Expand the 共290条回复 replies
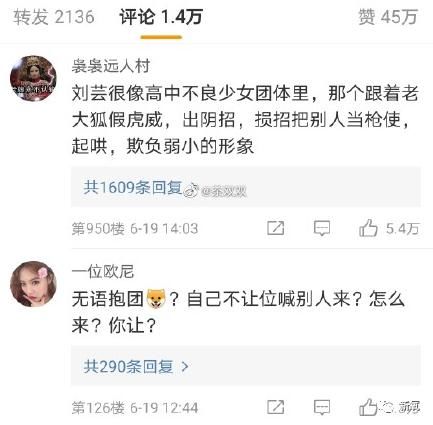Screen dimensions: 433x425 136,367
